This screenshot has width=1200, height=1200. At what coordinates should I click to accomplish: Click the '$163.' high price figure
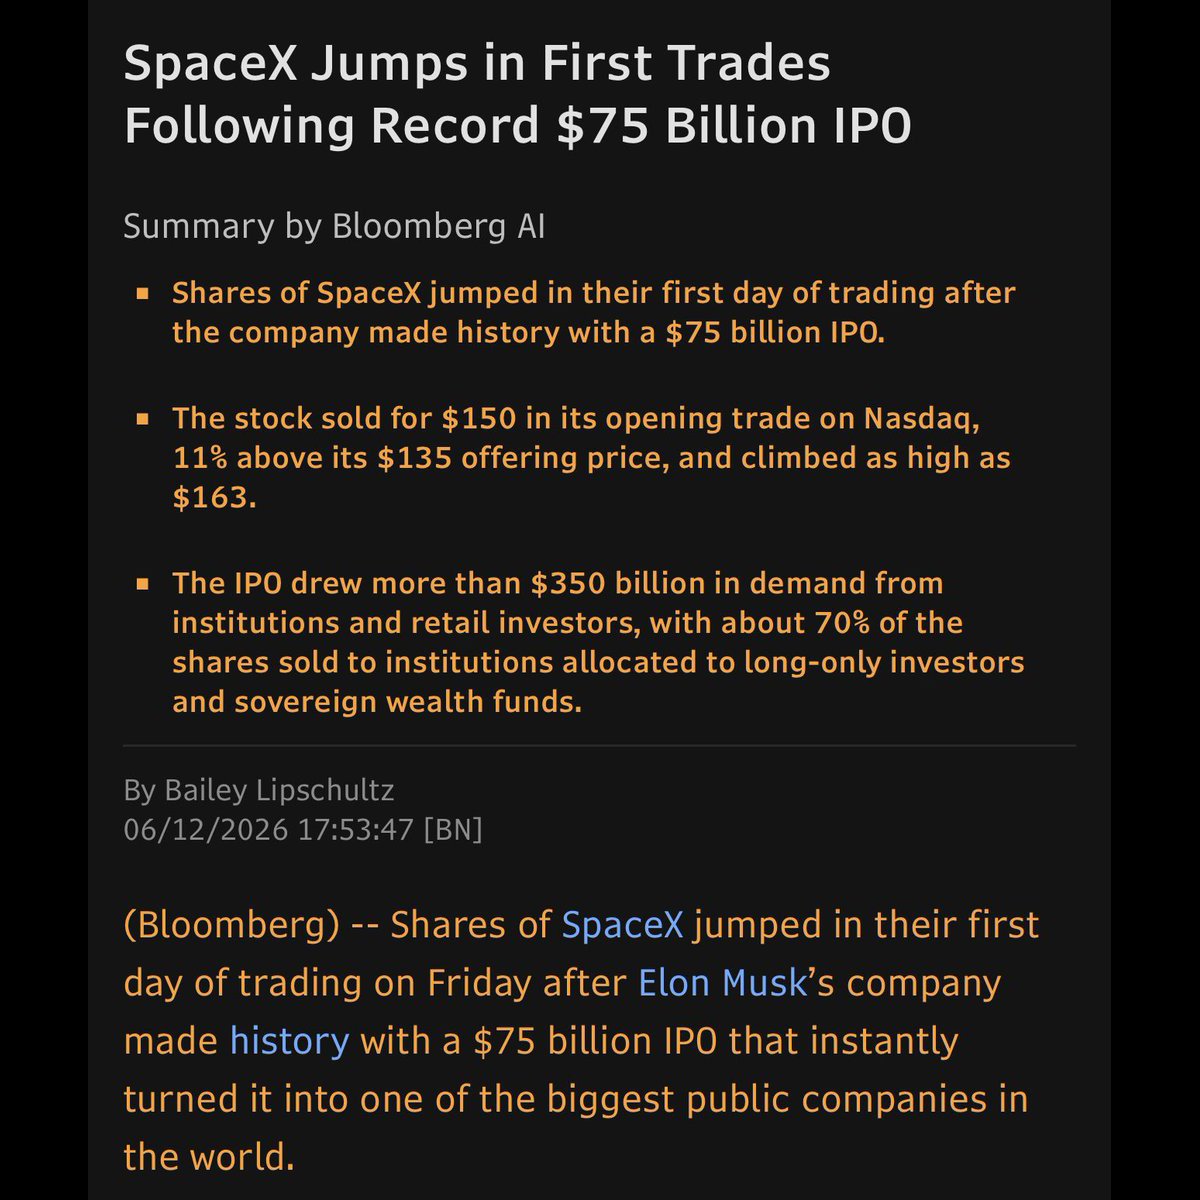[214, 498]
